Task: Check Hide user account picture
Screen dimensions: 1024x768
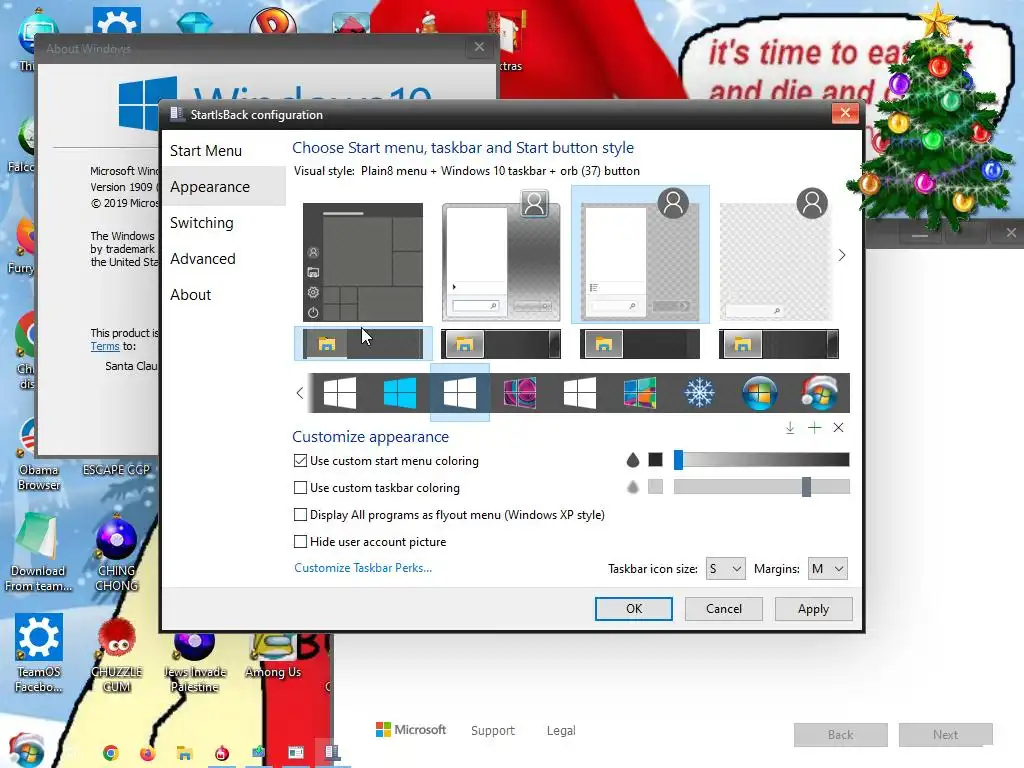Action: (300, 541)
